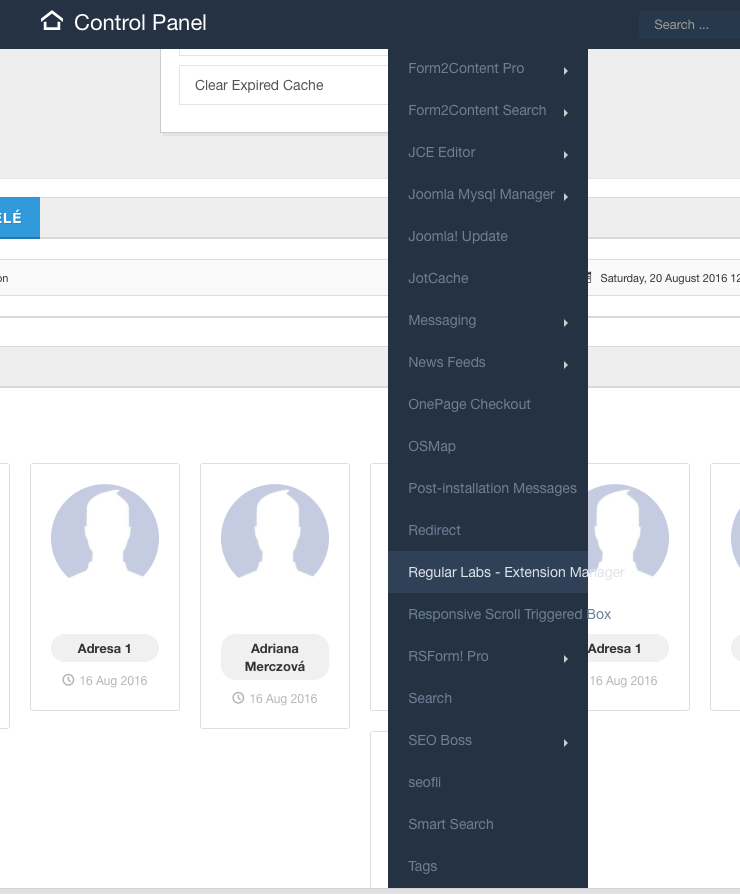The image size is (740, 894).
Task: Click the 16 Aug 2016 date under Adriana Merczová
Action: coord(283,698)
